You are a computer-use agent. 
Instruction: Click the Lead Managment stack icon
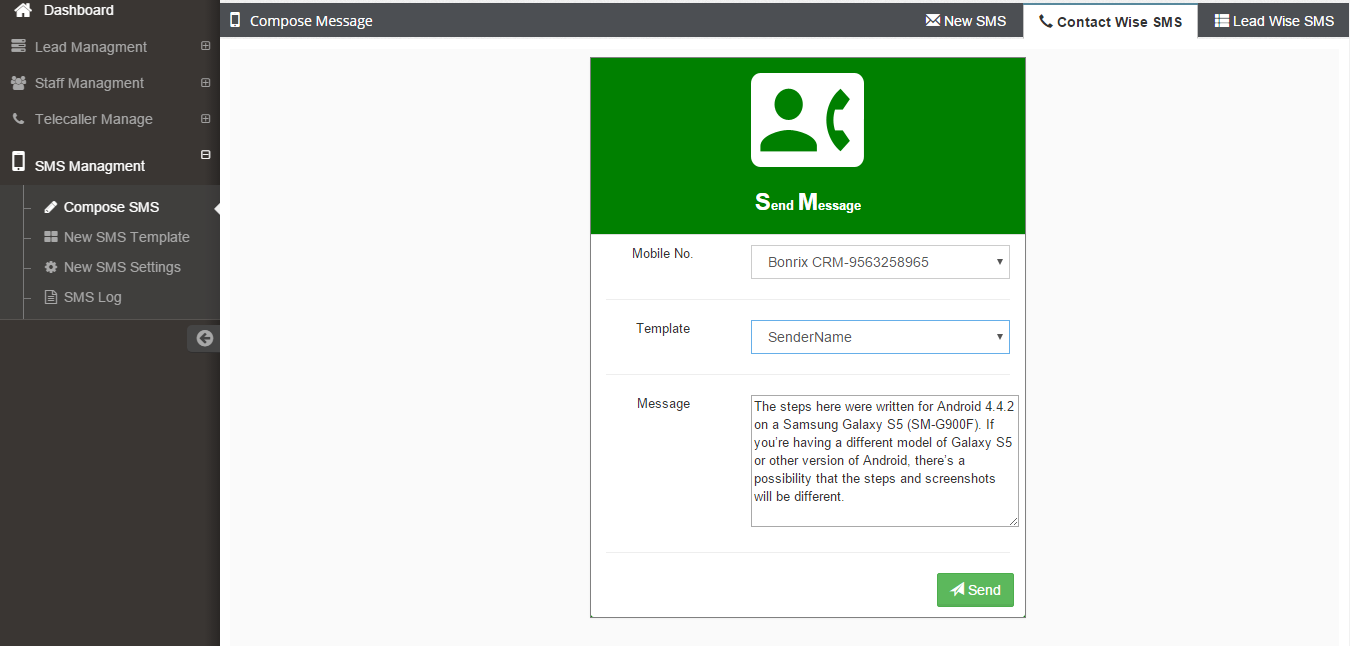tap(18, 46)
